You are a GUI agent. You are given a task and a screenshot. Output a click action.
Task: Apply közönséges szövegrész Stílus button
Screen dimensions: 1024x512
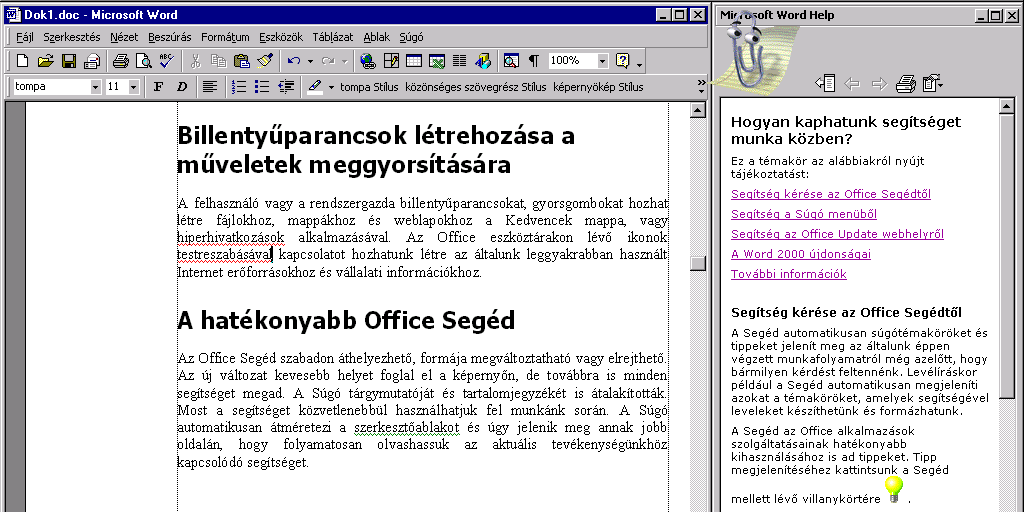pyautogui.click(x=475, y=87)
